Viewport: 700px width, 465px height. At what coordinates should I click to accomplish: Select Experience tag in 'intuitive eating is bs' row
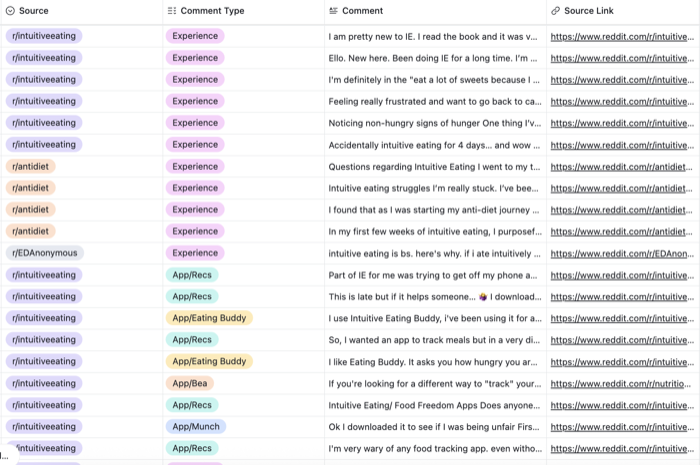195,253
